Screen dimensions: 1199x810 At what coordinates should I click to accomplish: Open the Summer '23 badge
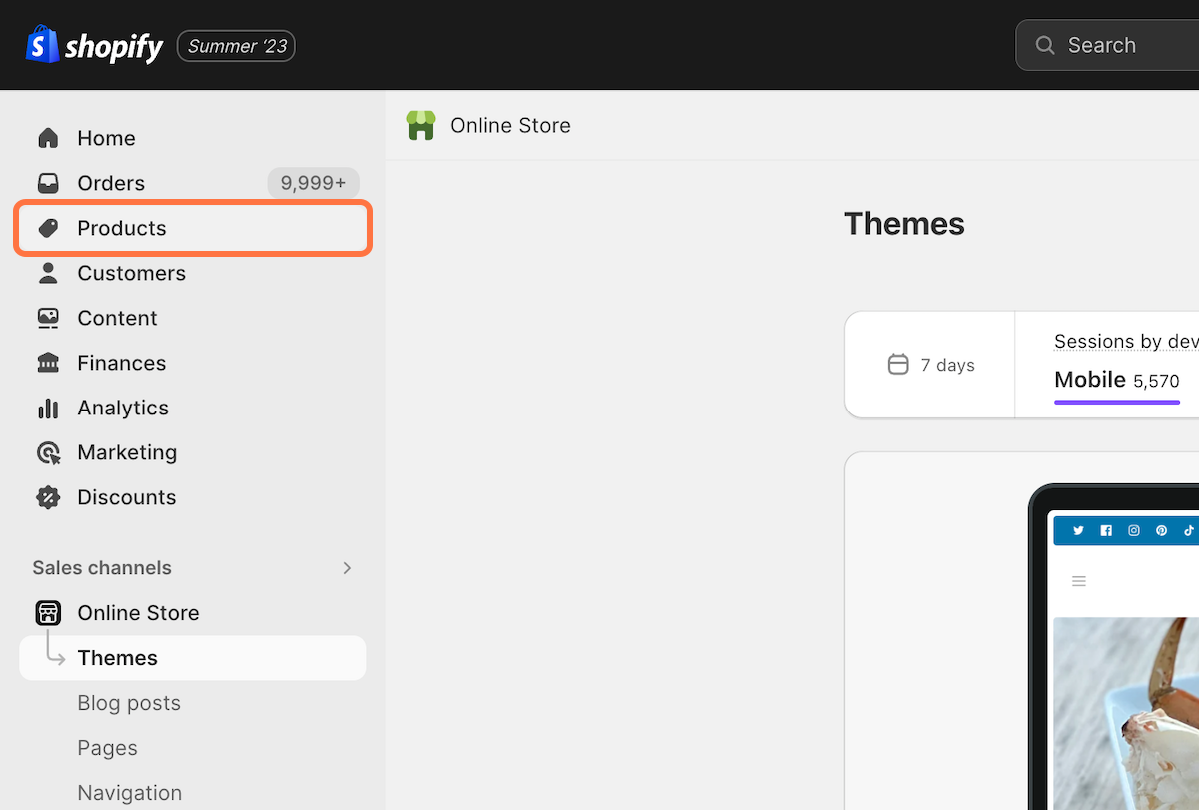236,46
